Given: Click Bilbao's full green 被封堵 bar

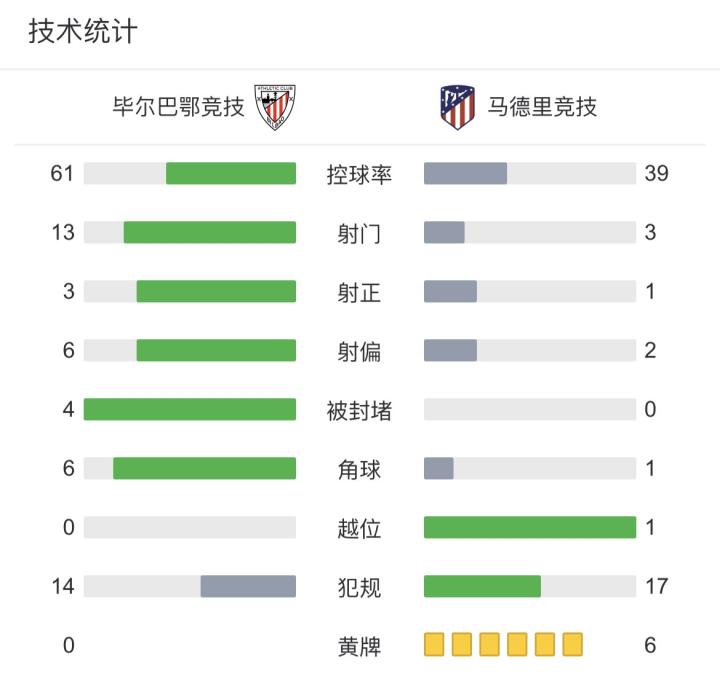Looking at the screenshot, I should [x=190, y=410].
